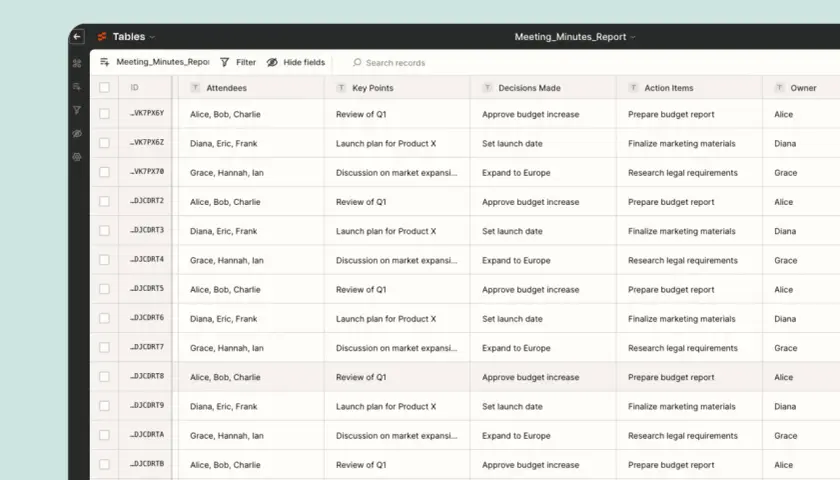This screenshot has height=480, width=840.
Task: Click the Search records field
Action: [x=395, y=63]
